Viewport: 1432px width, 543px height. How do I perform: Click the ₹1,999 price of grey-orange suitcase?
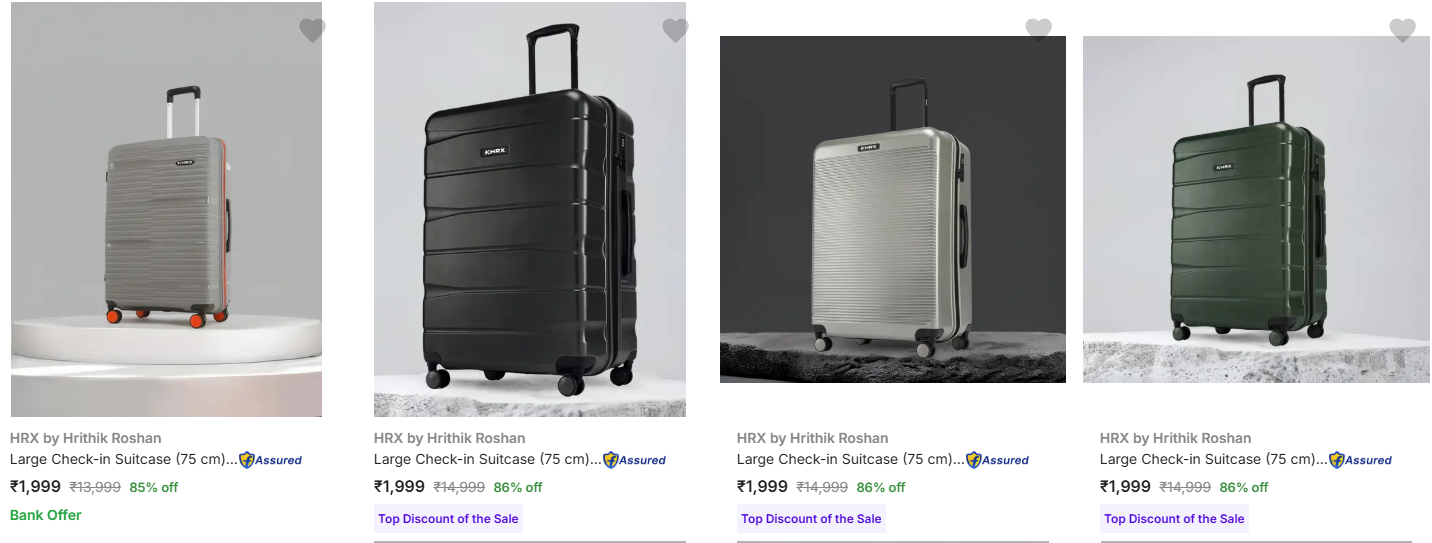tap(35, 487)
